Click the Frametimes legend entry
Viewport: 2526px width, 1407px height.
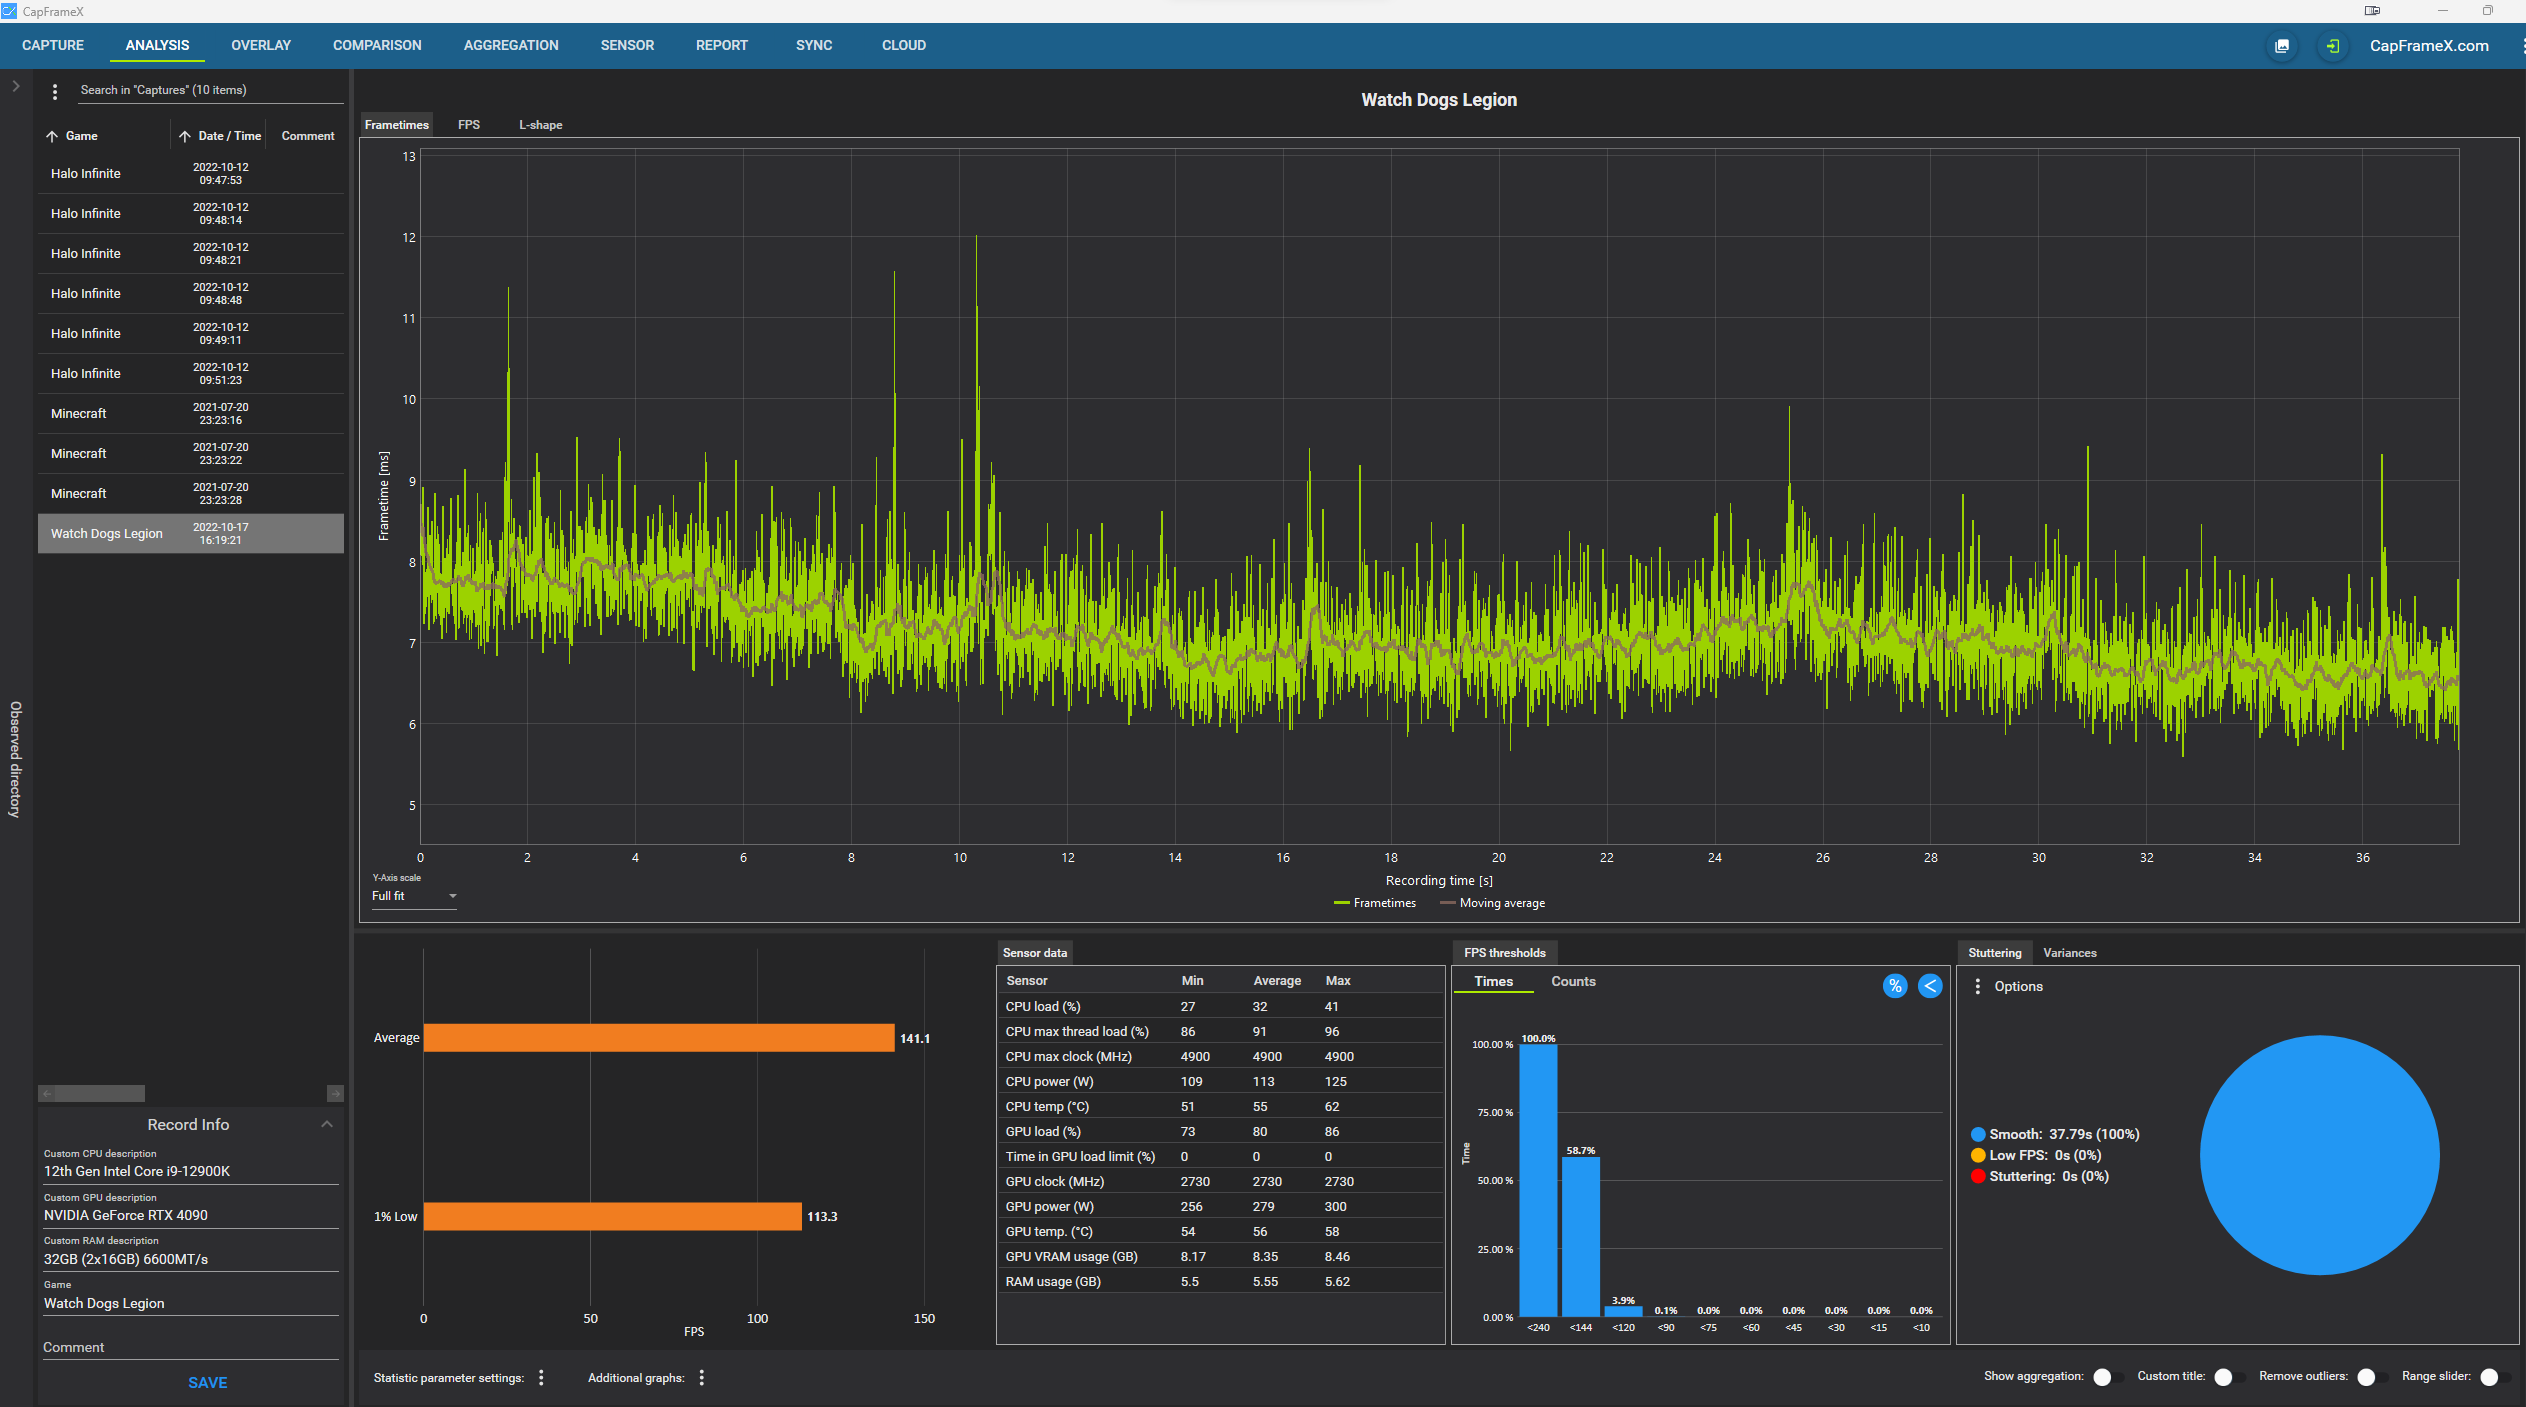coord(1375,903)
